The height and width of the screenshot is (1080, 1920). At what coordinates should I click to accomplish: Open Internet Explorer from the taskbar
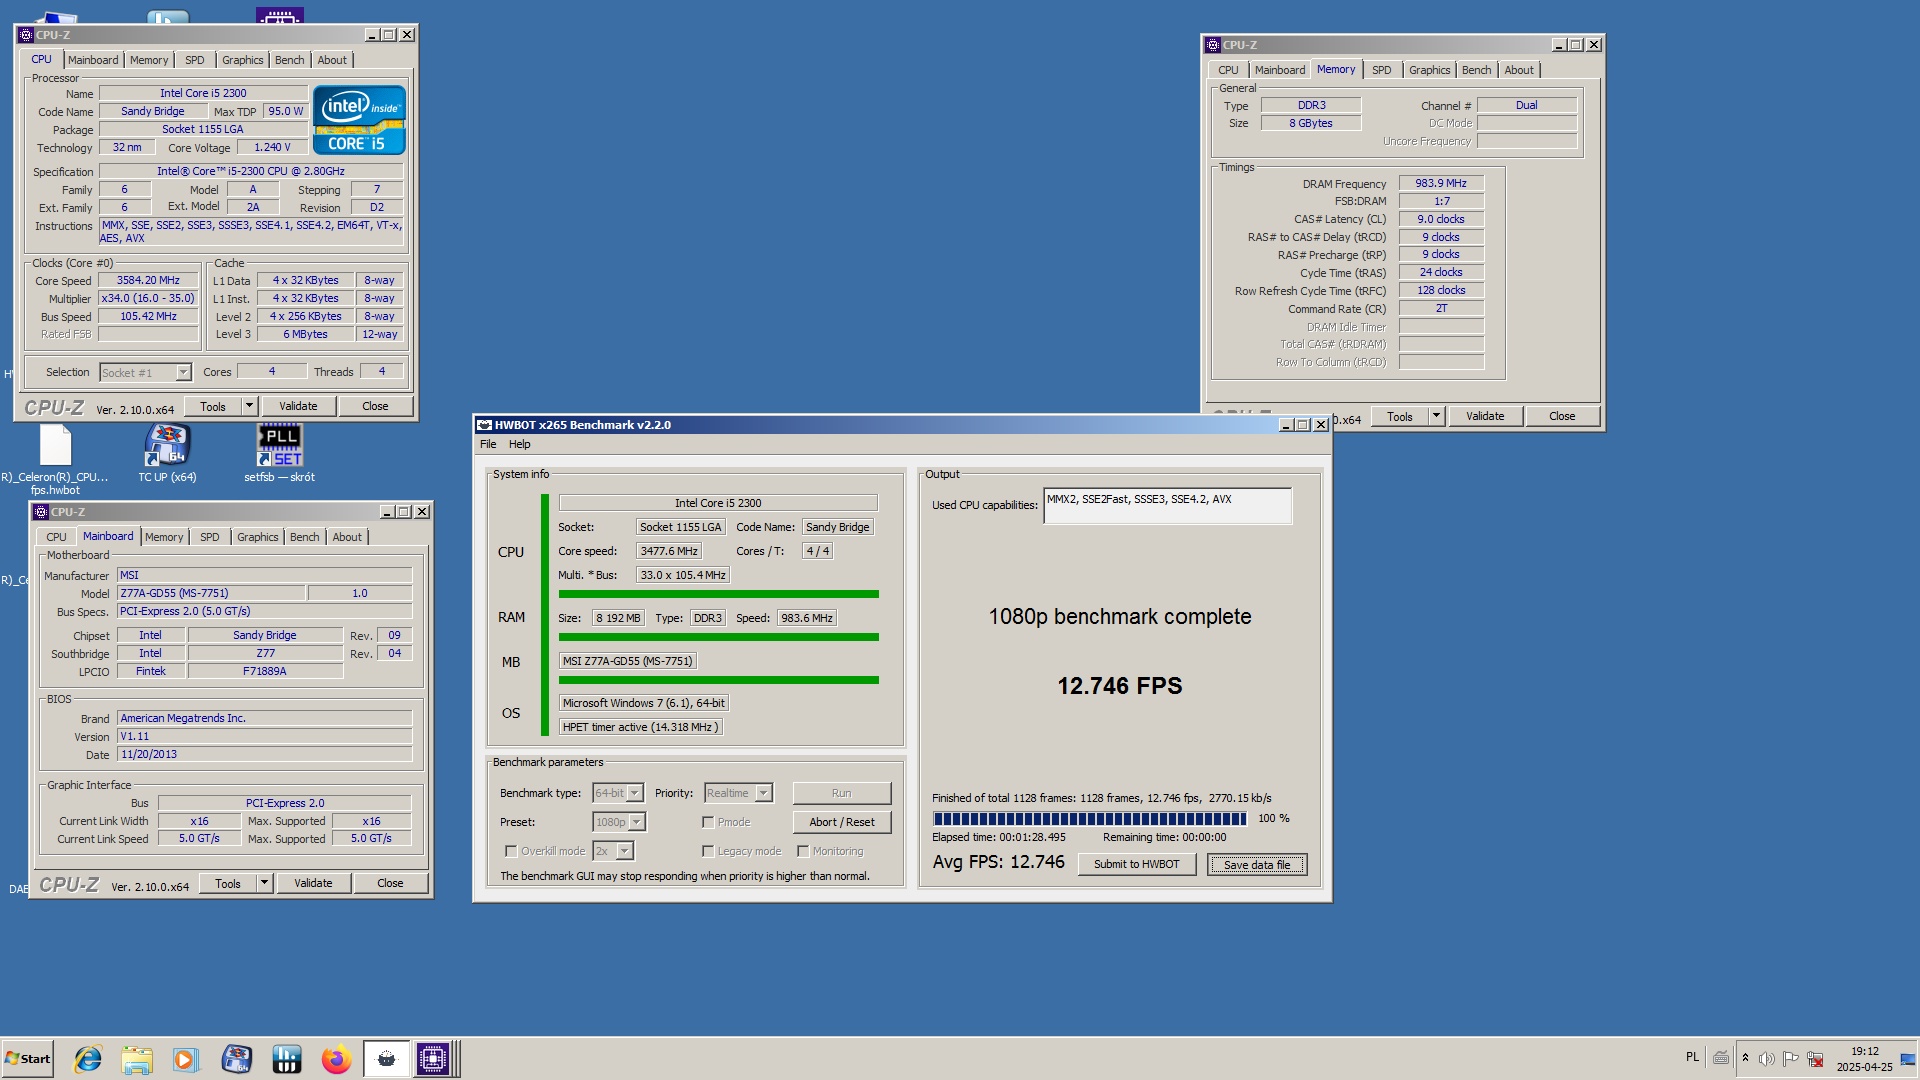[x=88, y=1059]
